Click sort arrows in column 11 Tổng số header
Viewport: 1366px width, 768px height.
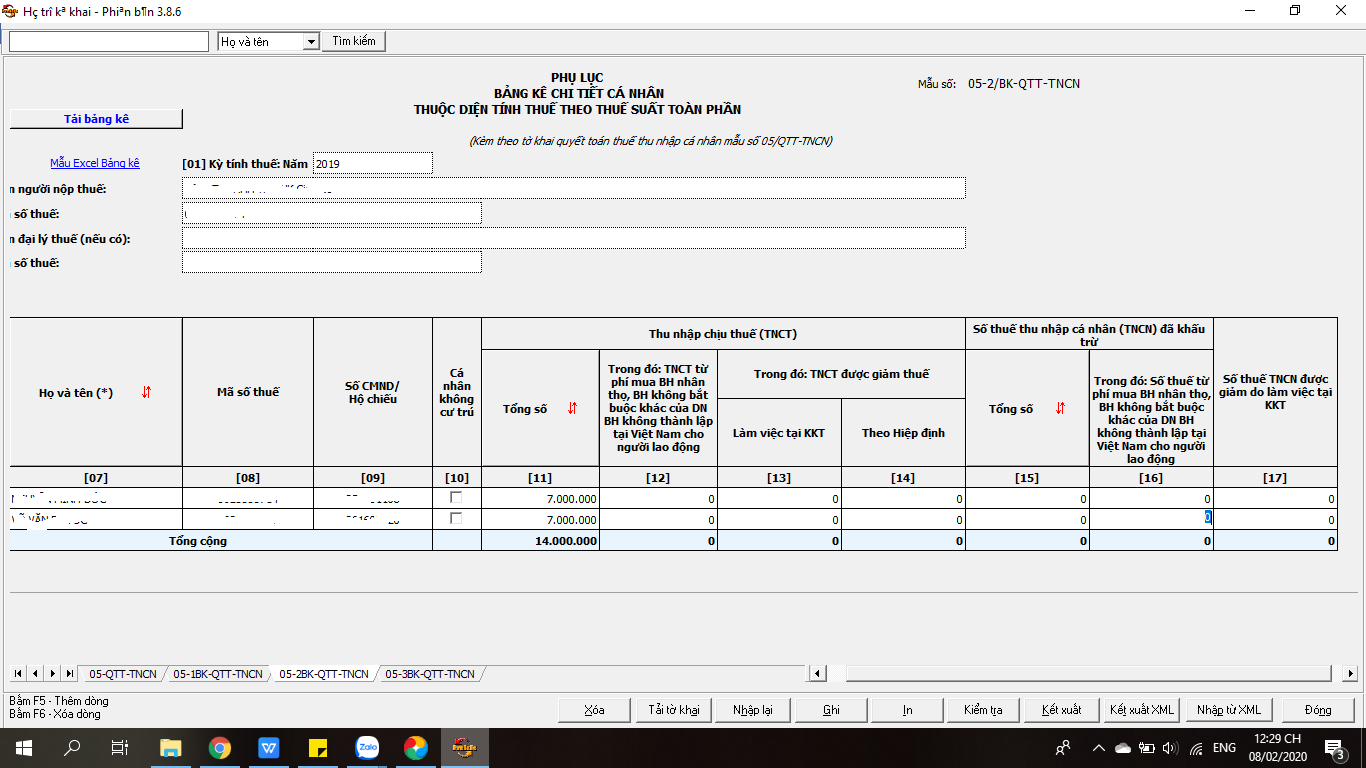point(572,408)
